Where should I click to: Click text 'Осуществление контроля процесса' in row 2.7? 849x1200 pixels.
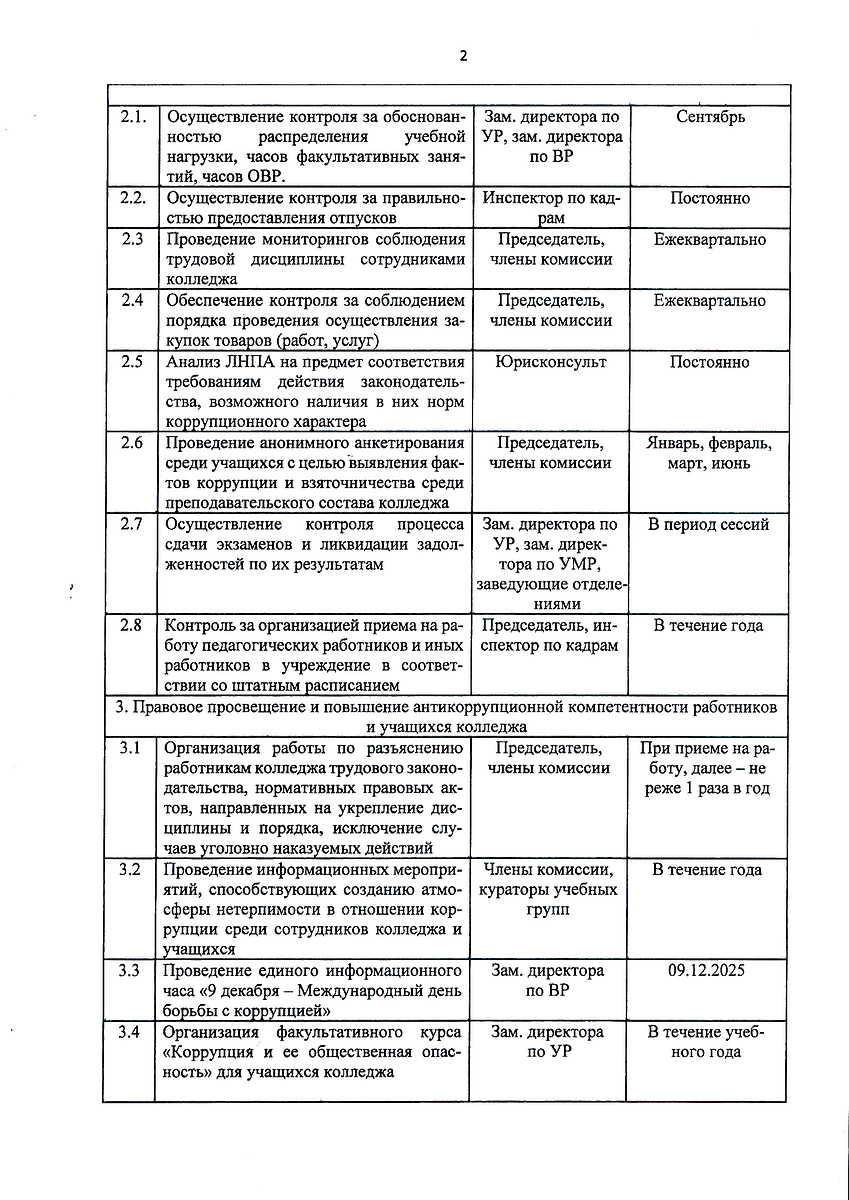click(x=315, y=524)
